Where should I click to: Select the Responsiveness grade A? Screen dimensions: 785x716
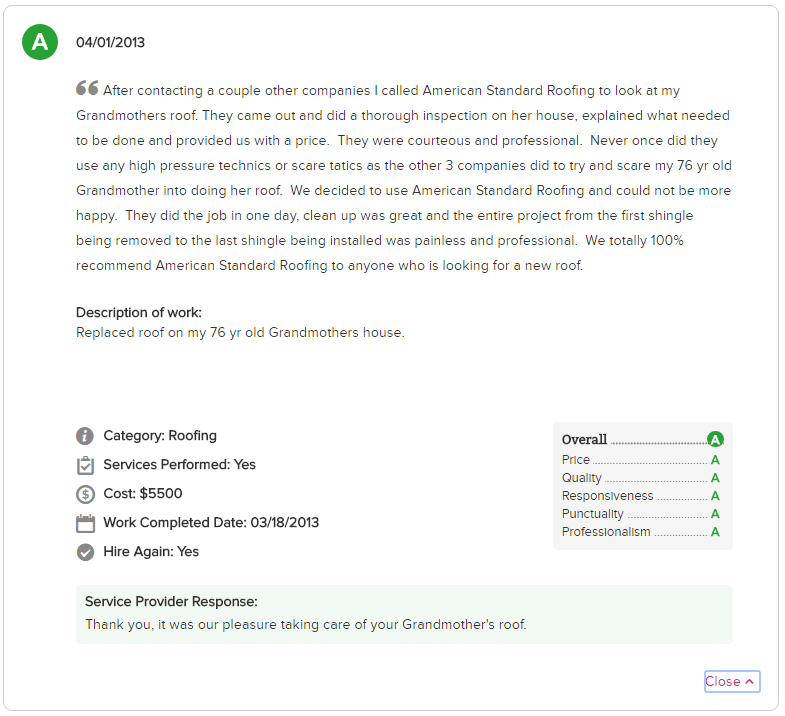point(715,496)
